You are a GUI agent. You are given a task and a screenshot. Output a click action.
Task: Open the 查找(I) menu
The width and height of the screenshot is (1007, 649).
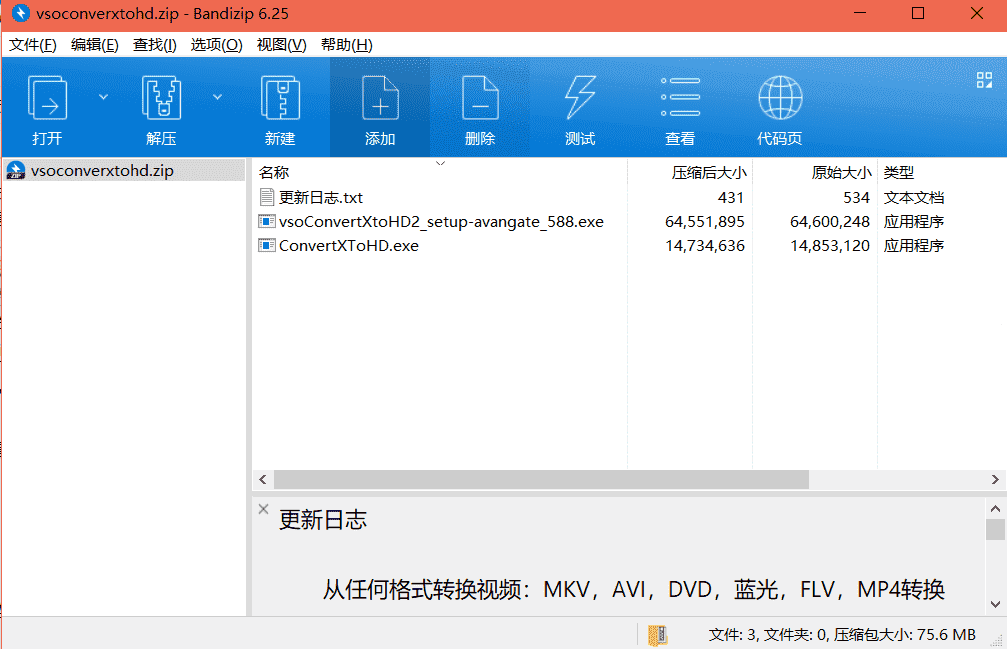(x=154, y=45)
